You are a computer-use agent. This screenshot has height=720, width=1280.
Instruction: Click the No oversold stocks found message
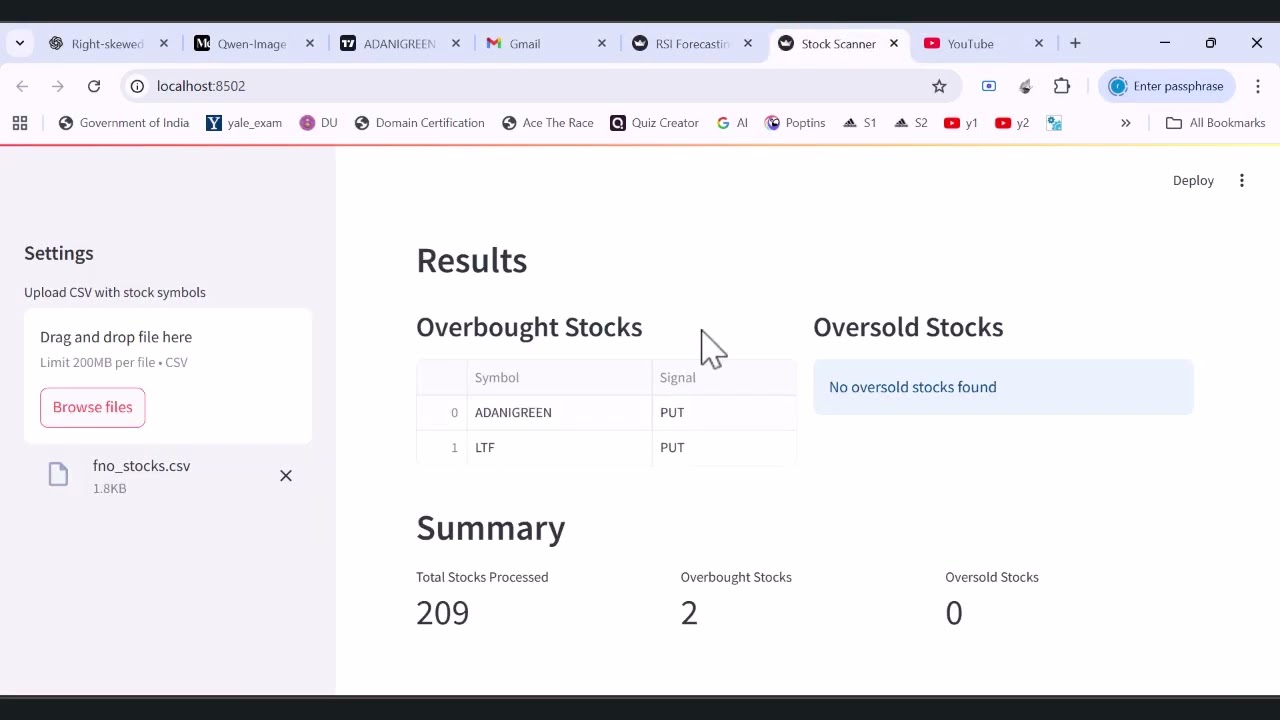pyautogui.click(x=1003, y=387)
